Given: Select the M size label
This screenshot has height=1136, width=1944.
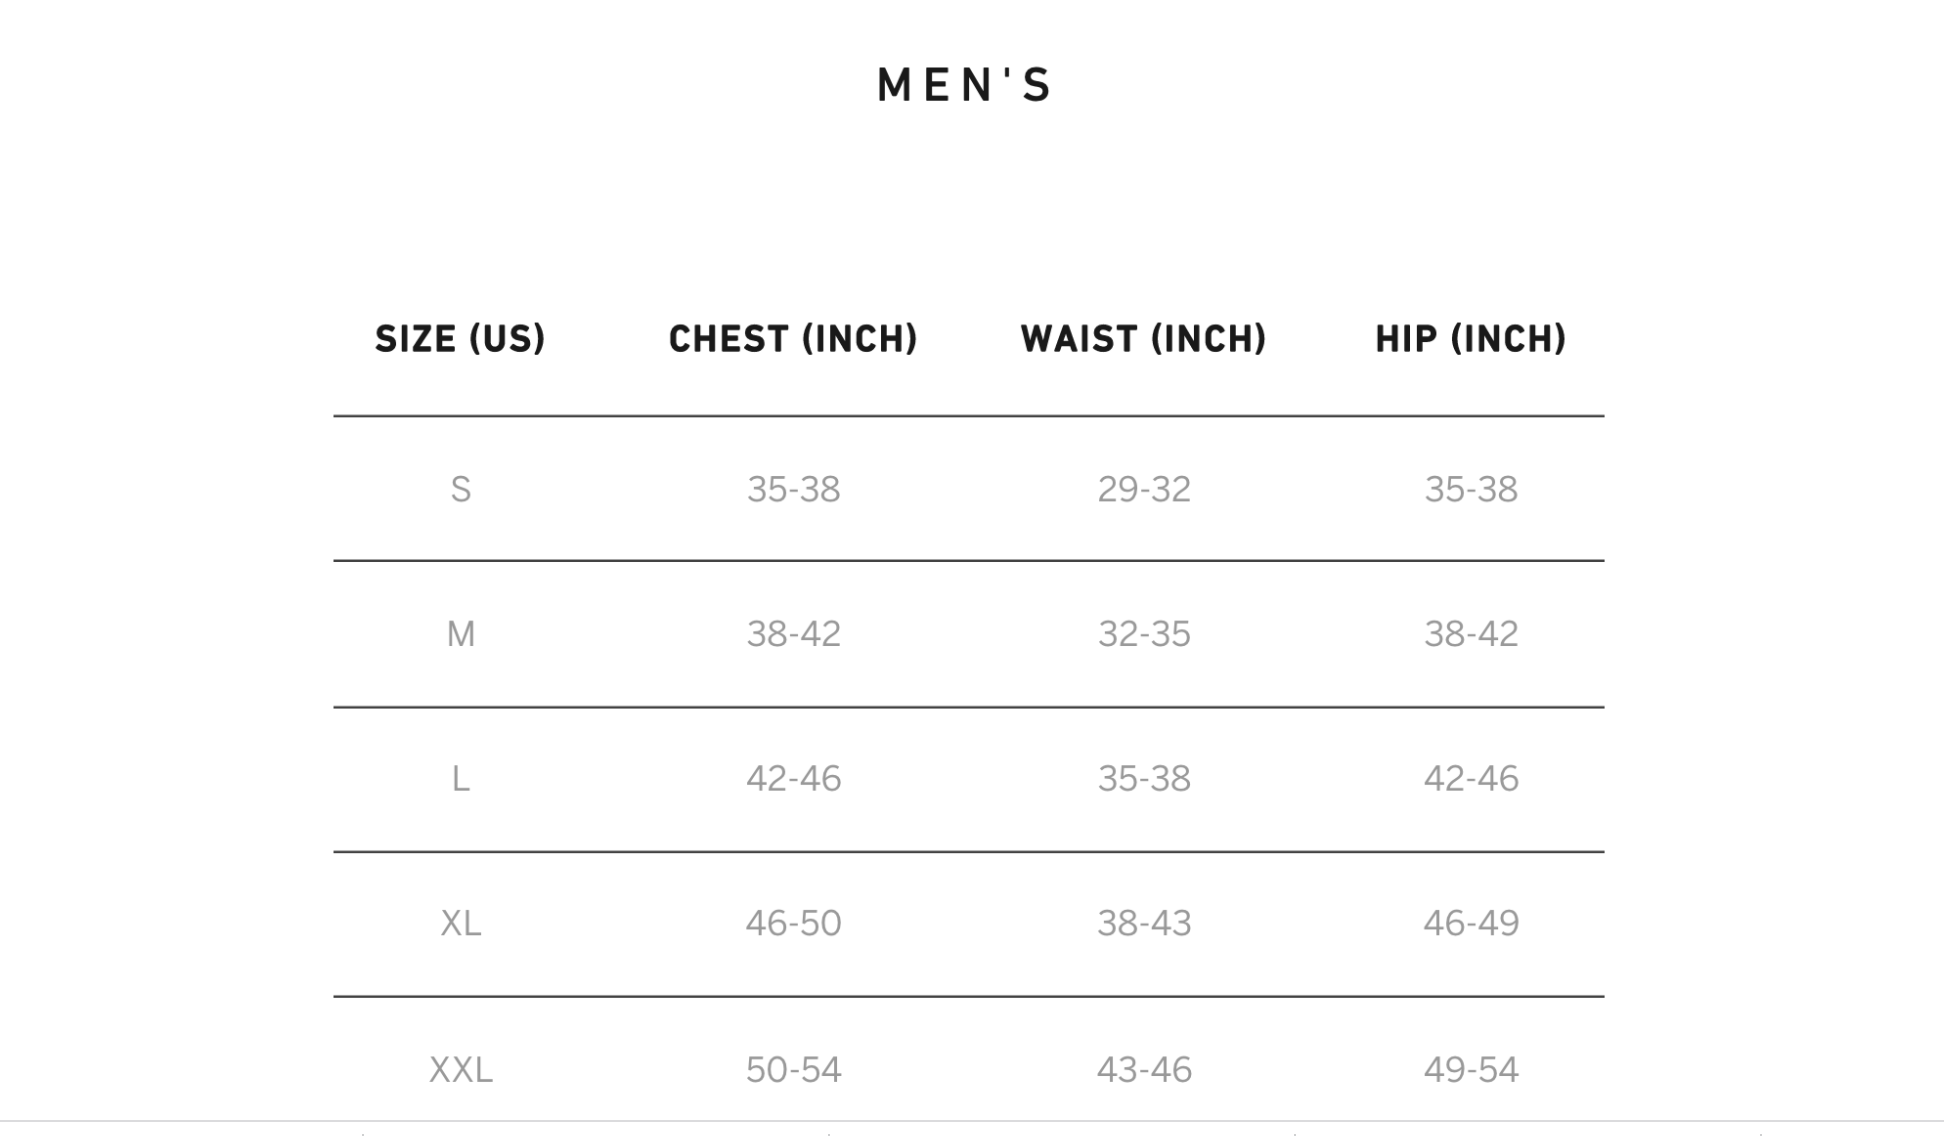Looking at the screenshot, I should [460, 634].
